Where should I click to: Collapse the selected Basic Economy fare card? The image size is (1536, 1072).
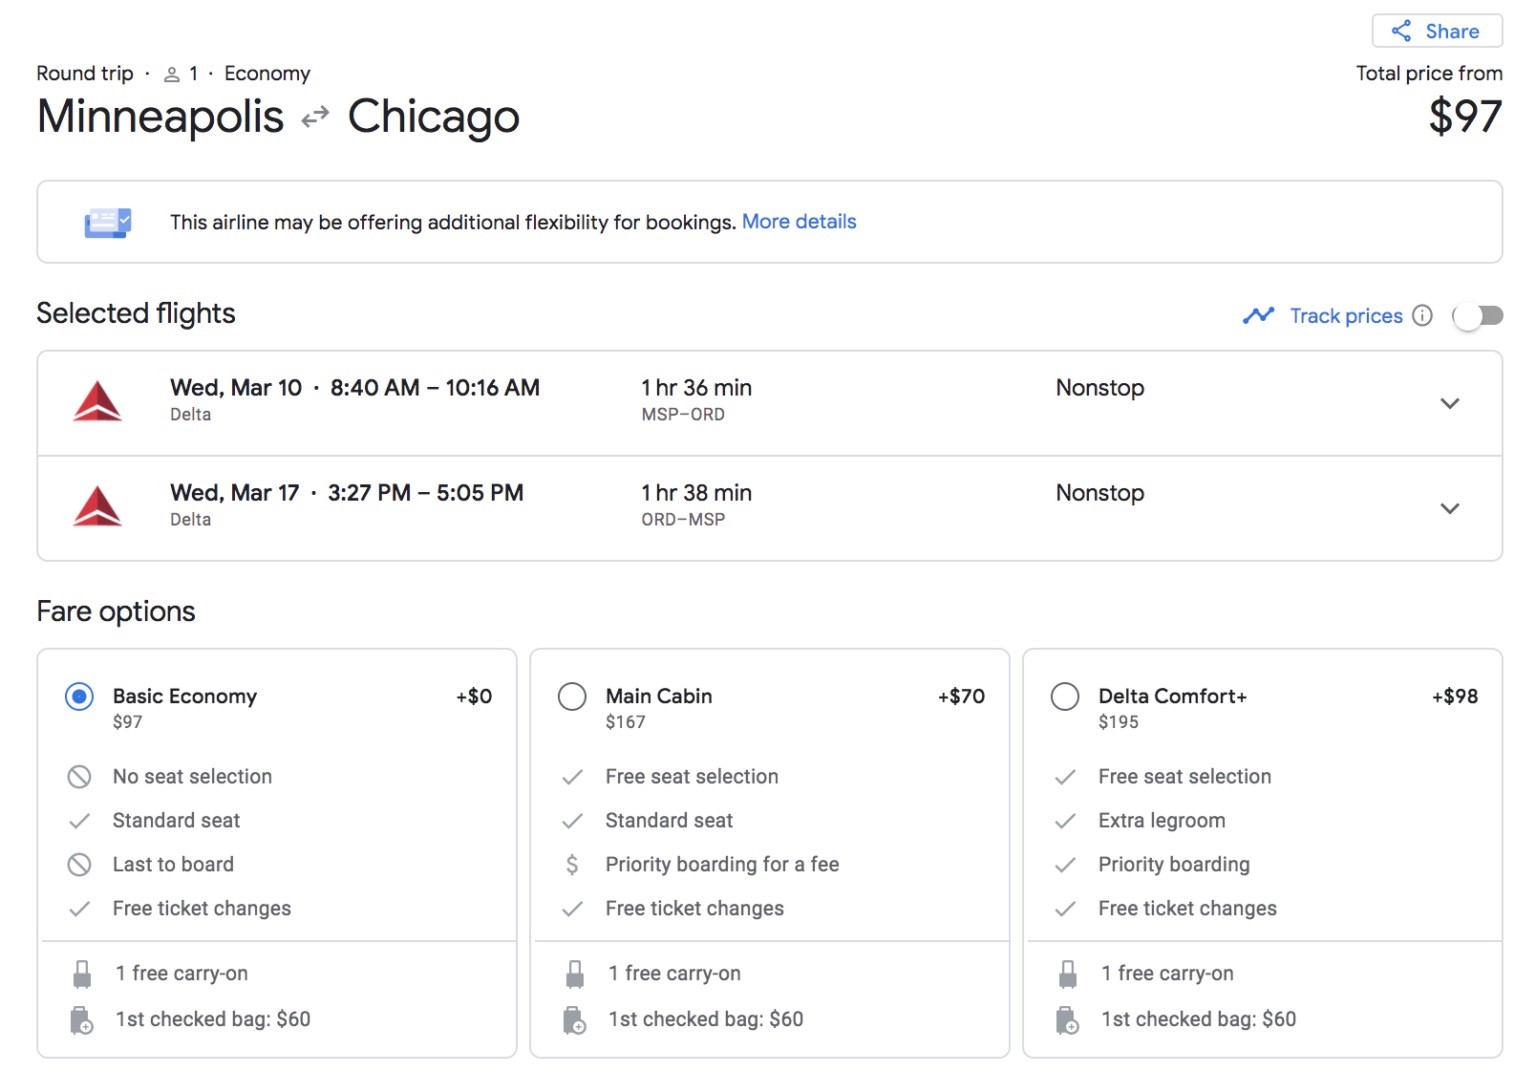[x=79, y=696]
